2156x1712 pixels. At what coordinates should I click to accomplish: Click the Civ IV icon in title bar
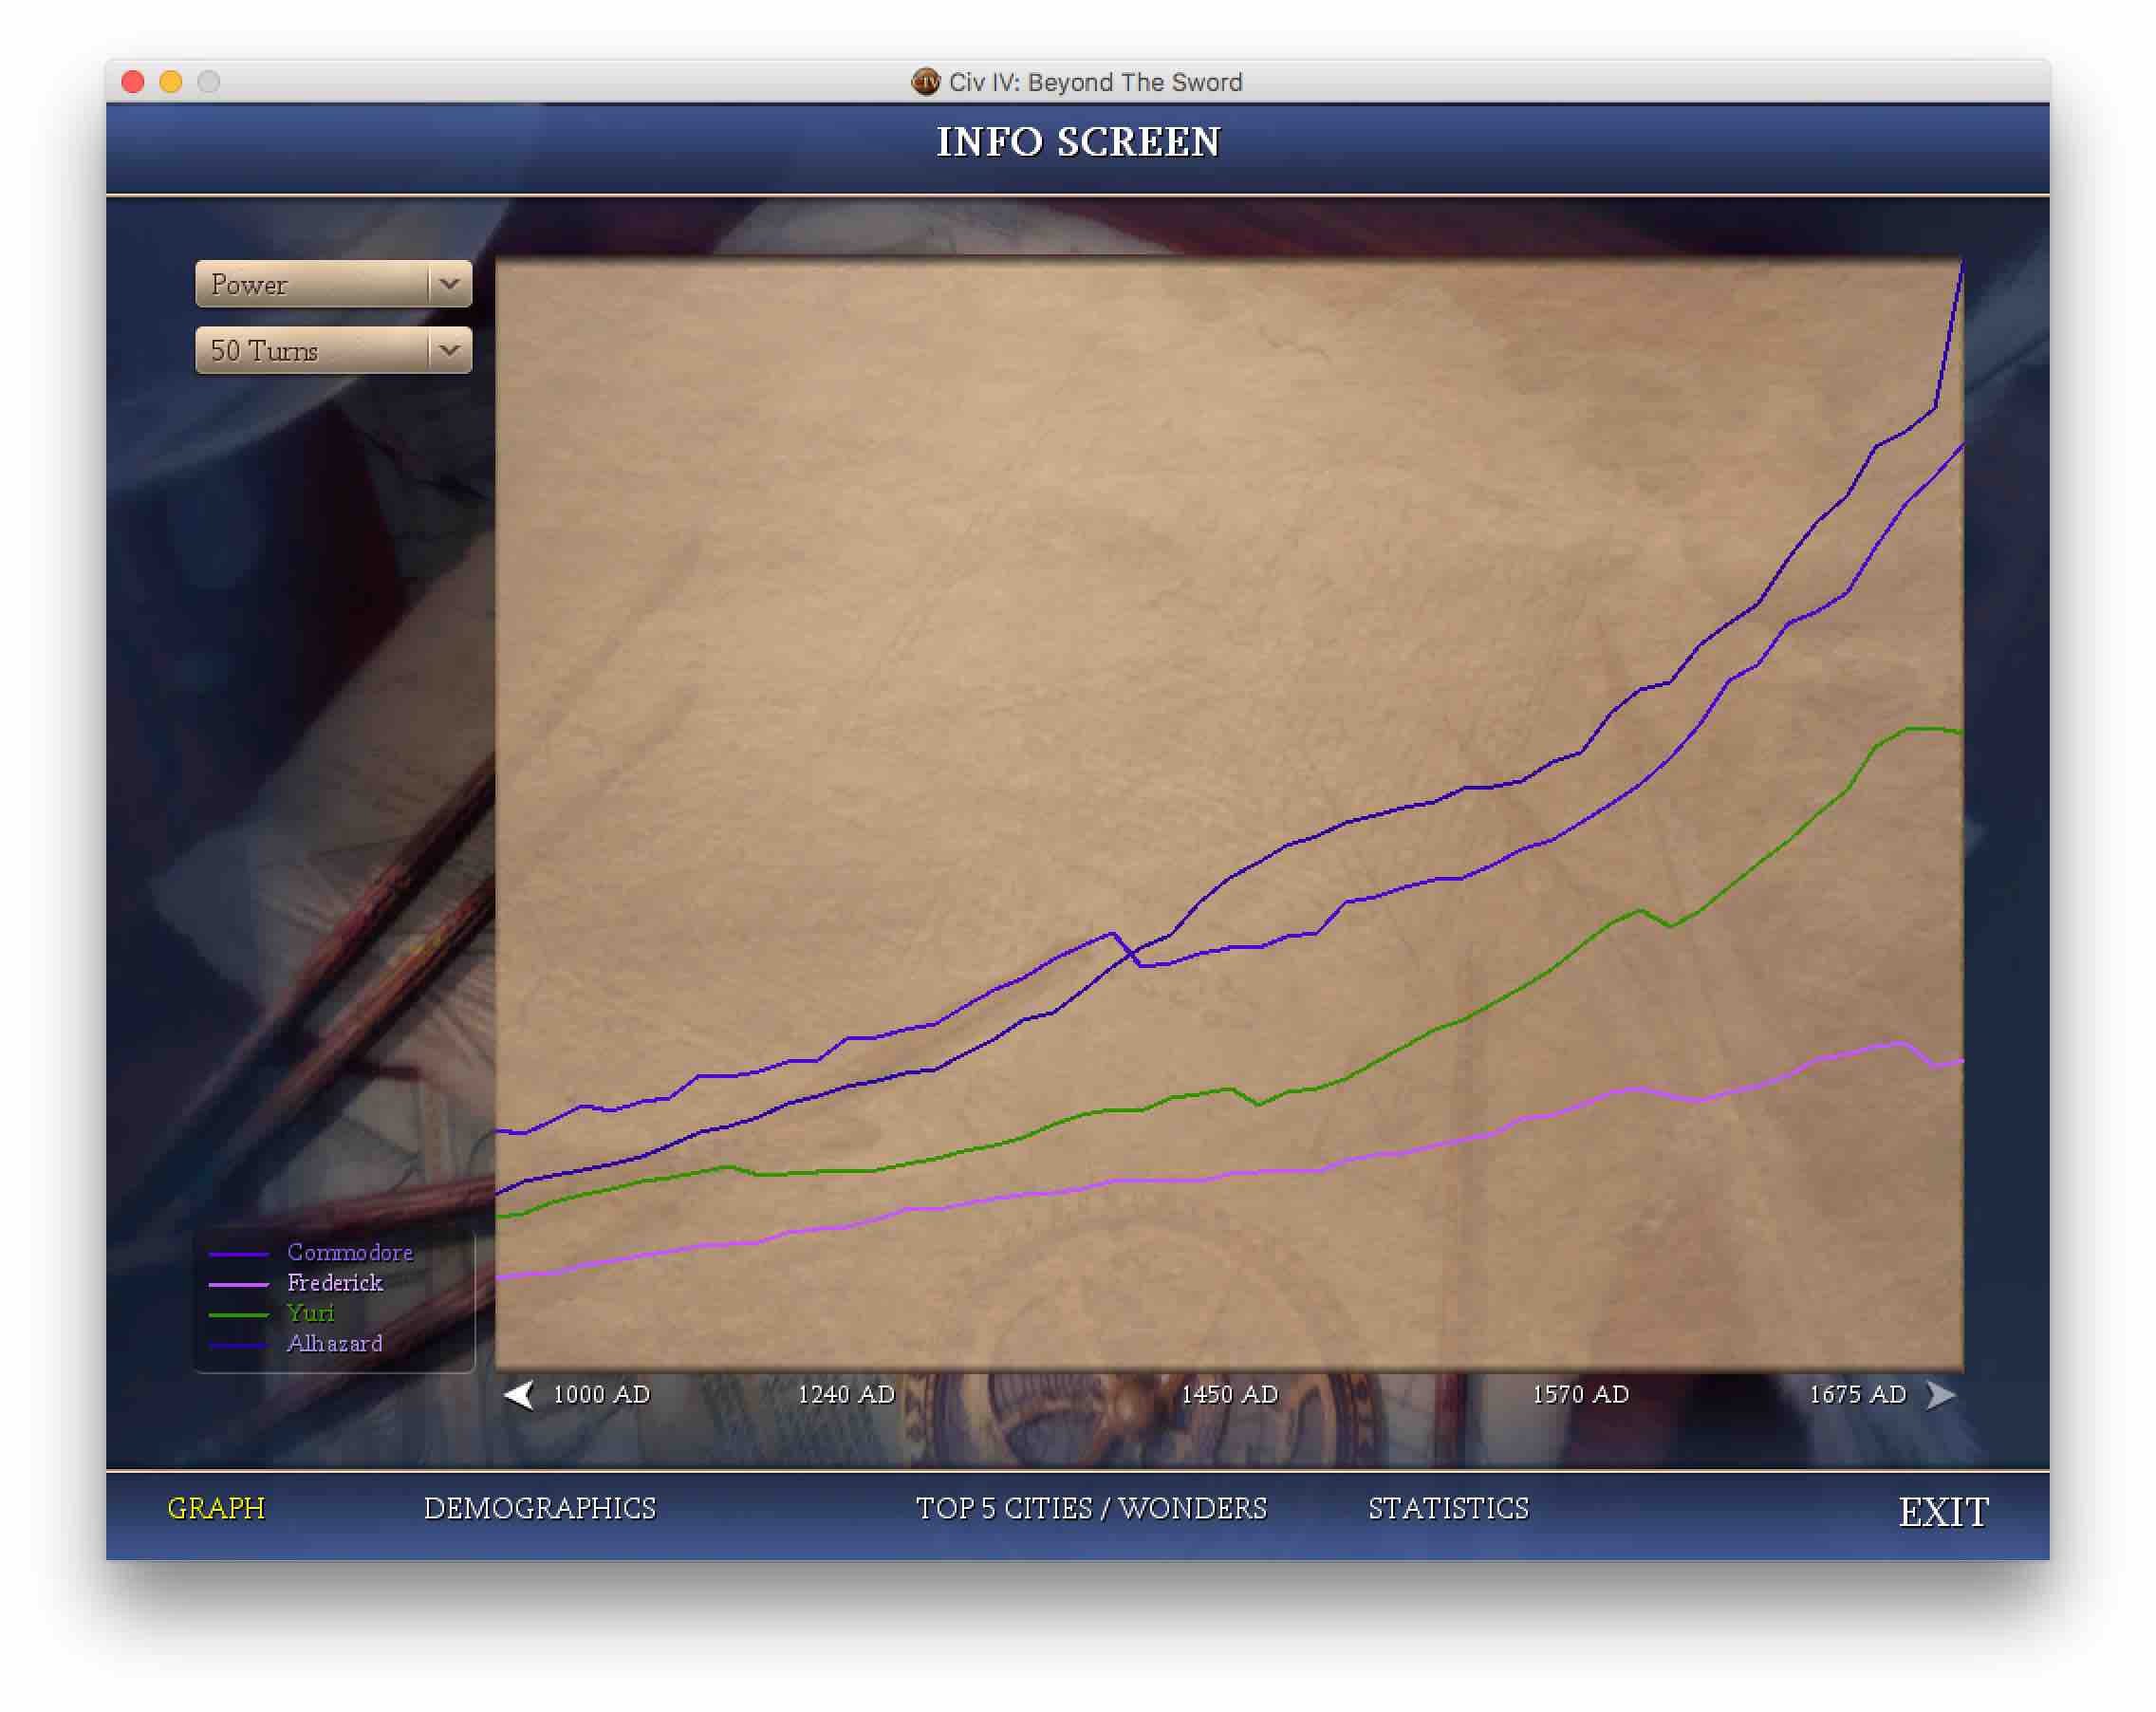[x=925, y=82]
